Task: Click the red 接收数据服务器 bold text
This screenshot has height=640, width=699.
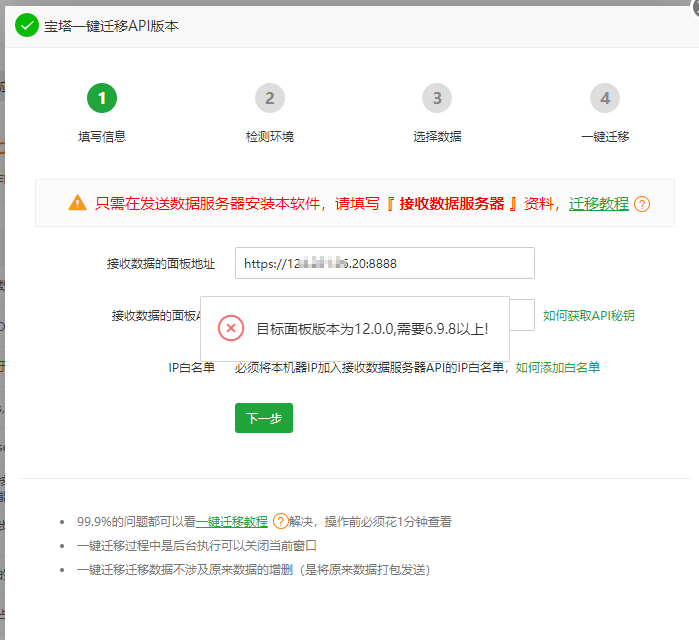Action: (452, 204)
